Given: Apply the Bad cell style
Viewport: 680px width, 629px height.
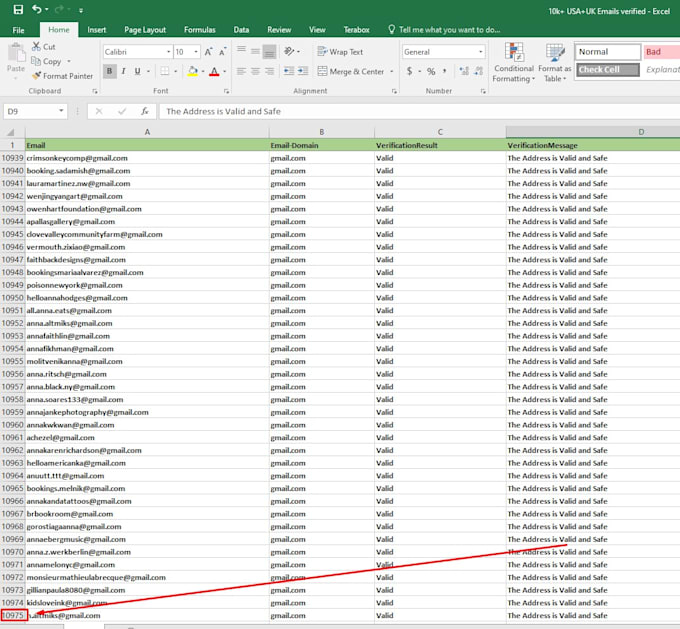Looking at the screenshot, I should point(661,52).
